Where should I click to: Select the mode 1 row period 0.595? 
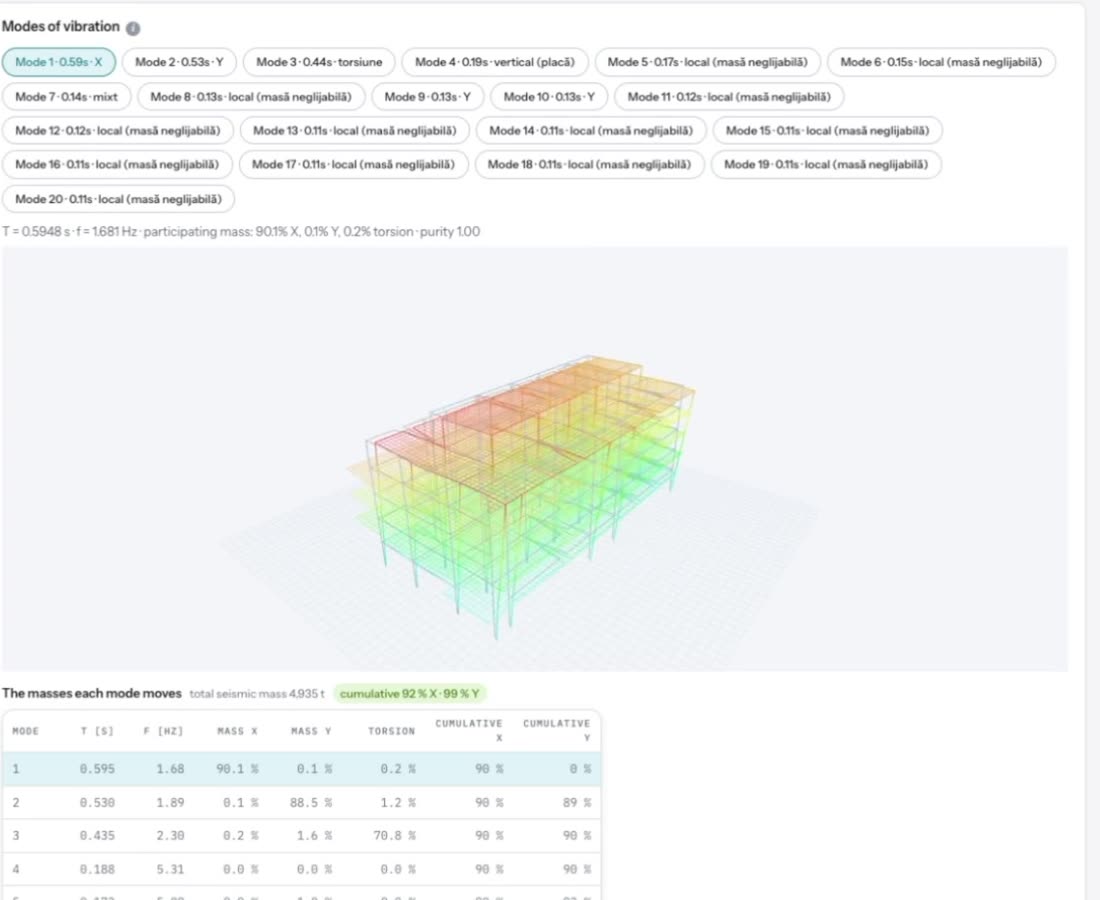click(97, 769)
